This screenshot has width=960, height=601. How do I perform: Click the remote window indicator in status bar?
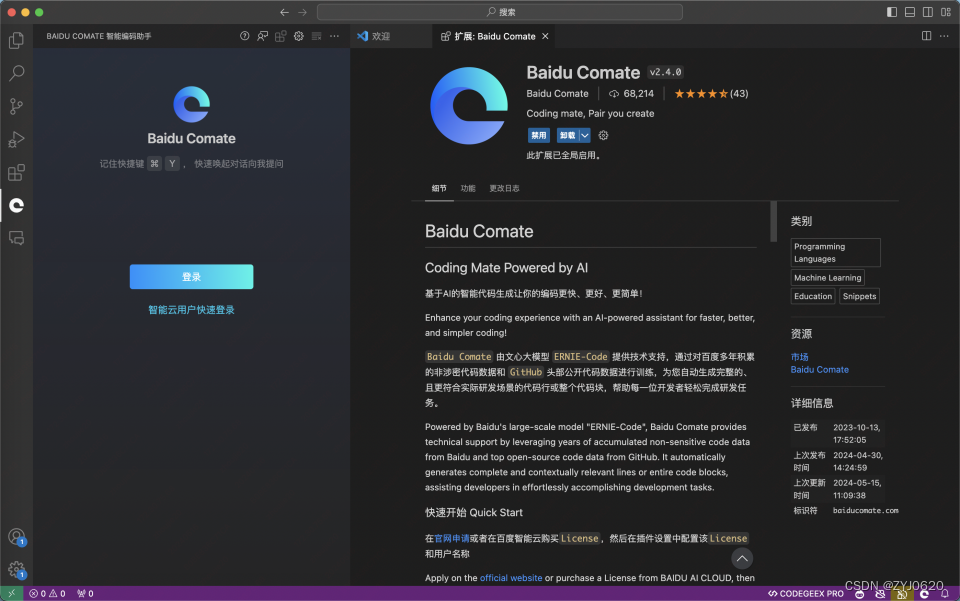click(12, 594)
